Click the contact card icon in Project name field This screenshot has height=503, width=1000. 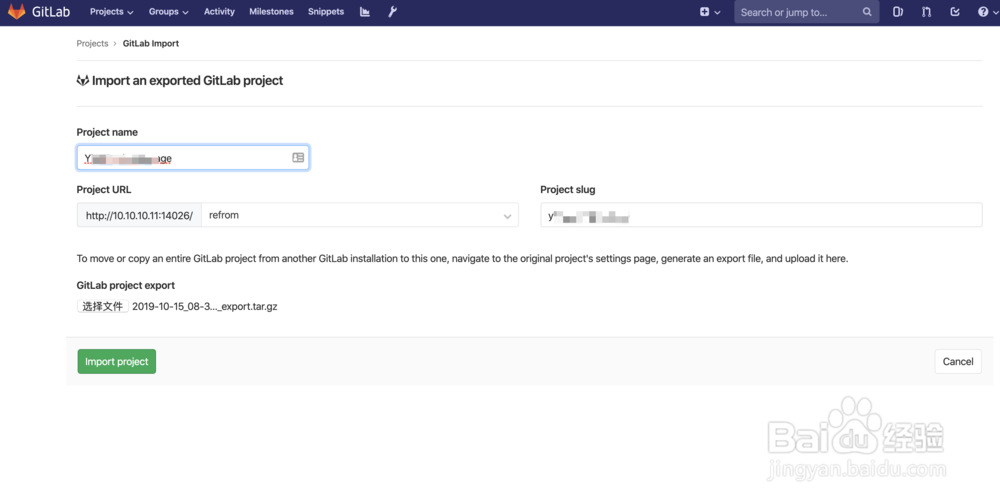[298, 157]
